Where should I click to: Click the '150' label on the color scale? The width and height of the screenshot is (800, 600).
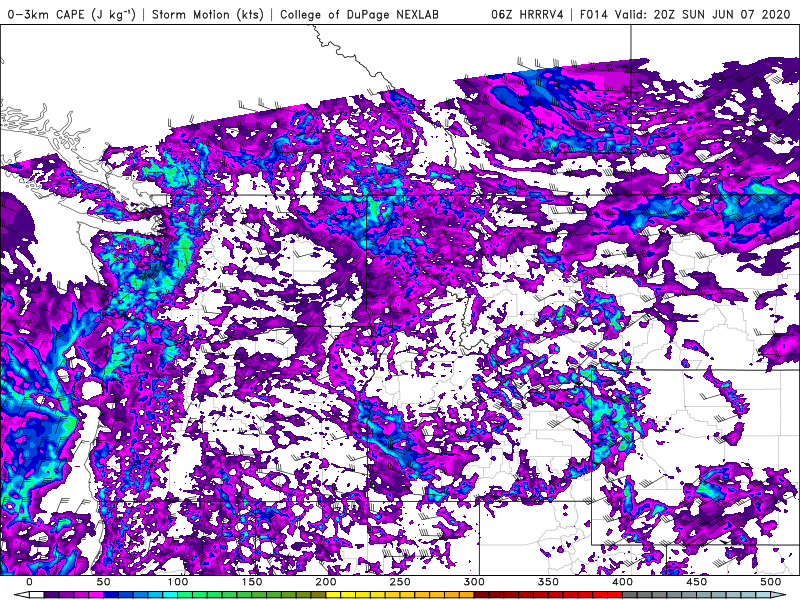coord(252,582)
